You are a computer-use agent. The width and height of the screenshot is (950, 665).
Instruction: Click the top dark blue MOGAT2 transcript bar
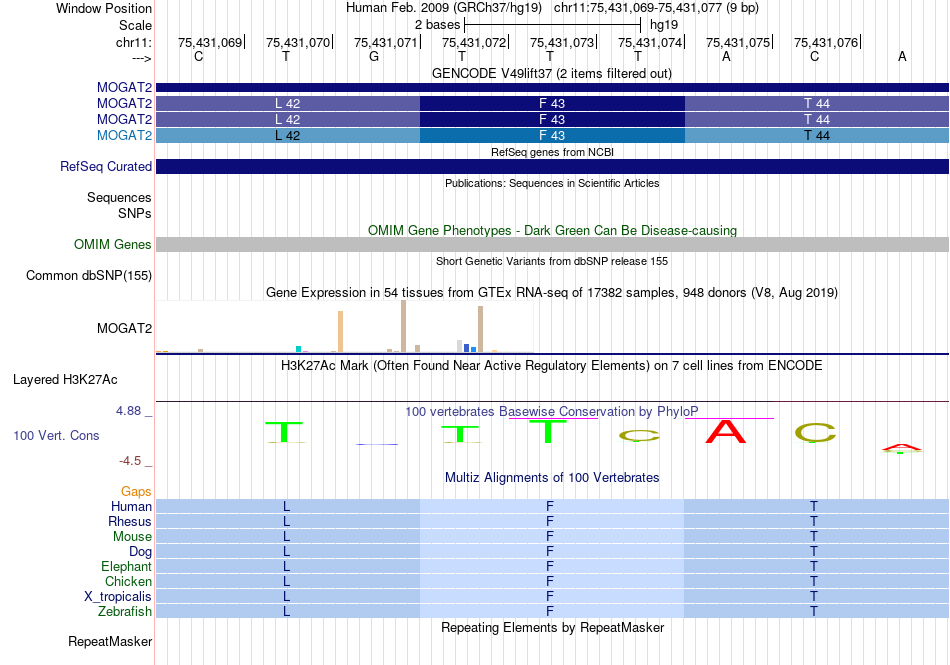(x=552, y=87)
